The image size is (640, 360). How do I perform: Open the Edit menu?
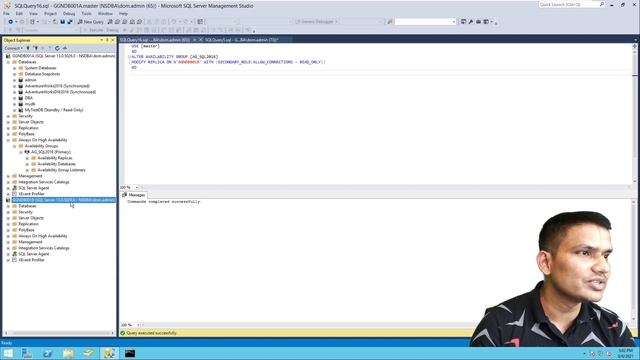19,13
